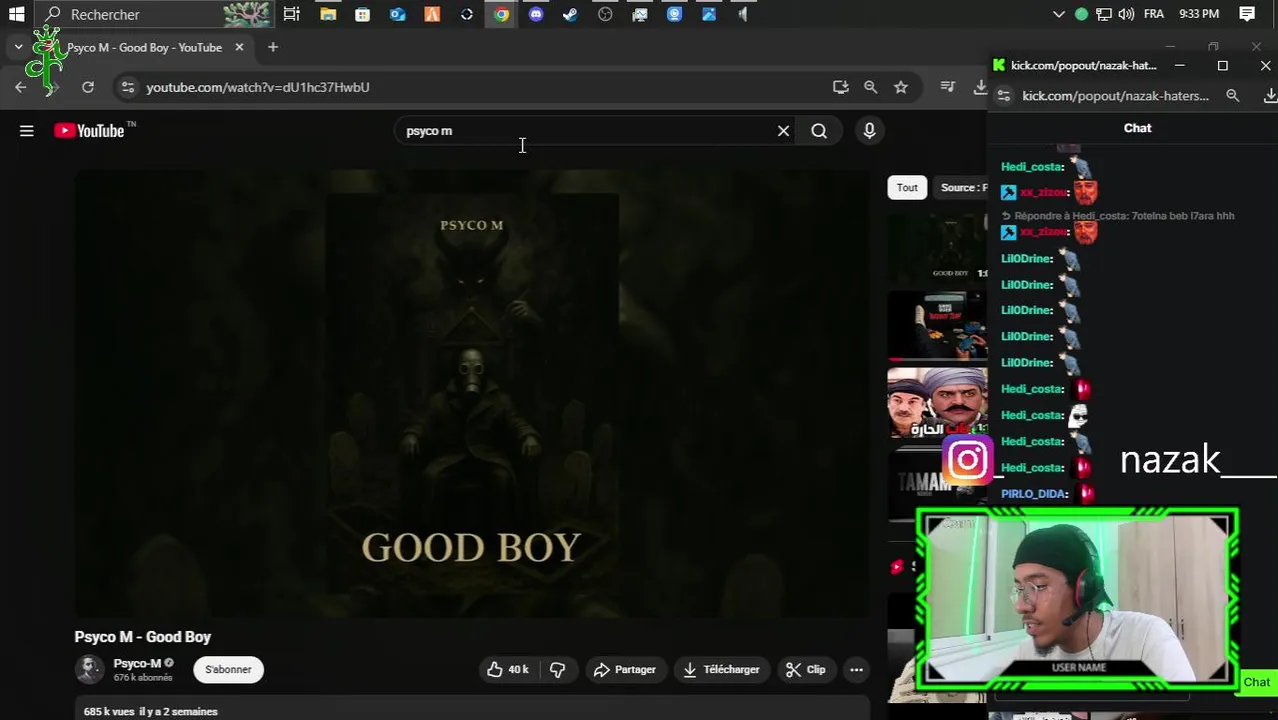This screenshot has height=720, width=1278.
Task: Open the zoom control in address bar
Action: click(870, 87)
